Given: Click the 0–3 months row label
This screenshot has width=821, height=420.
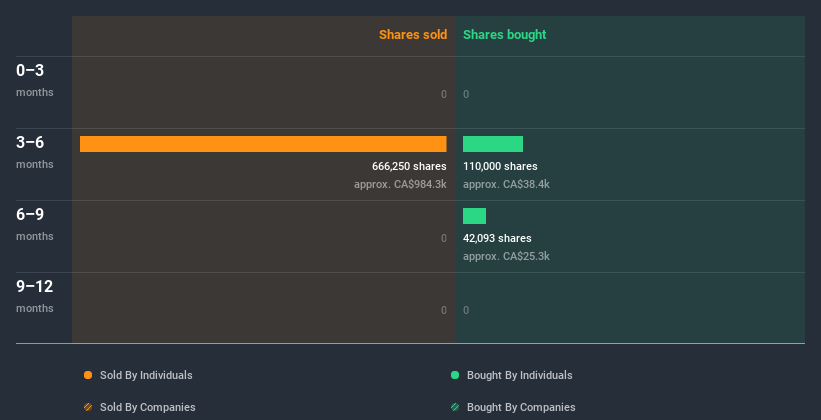Looking at the screenshot, I should (x=35, y=80).
